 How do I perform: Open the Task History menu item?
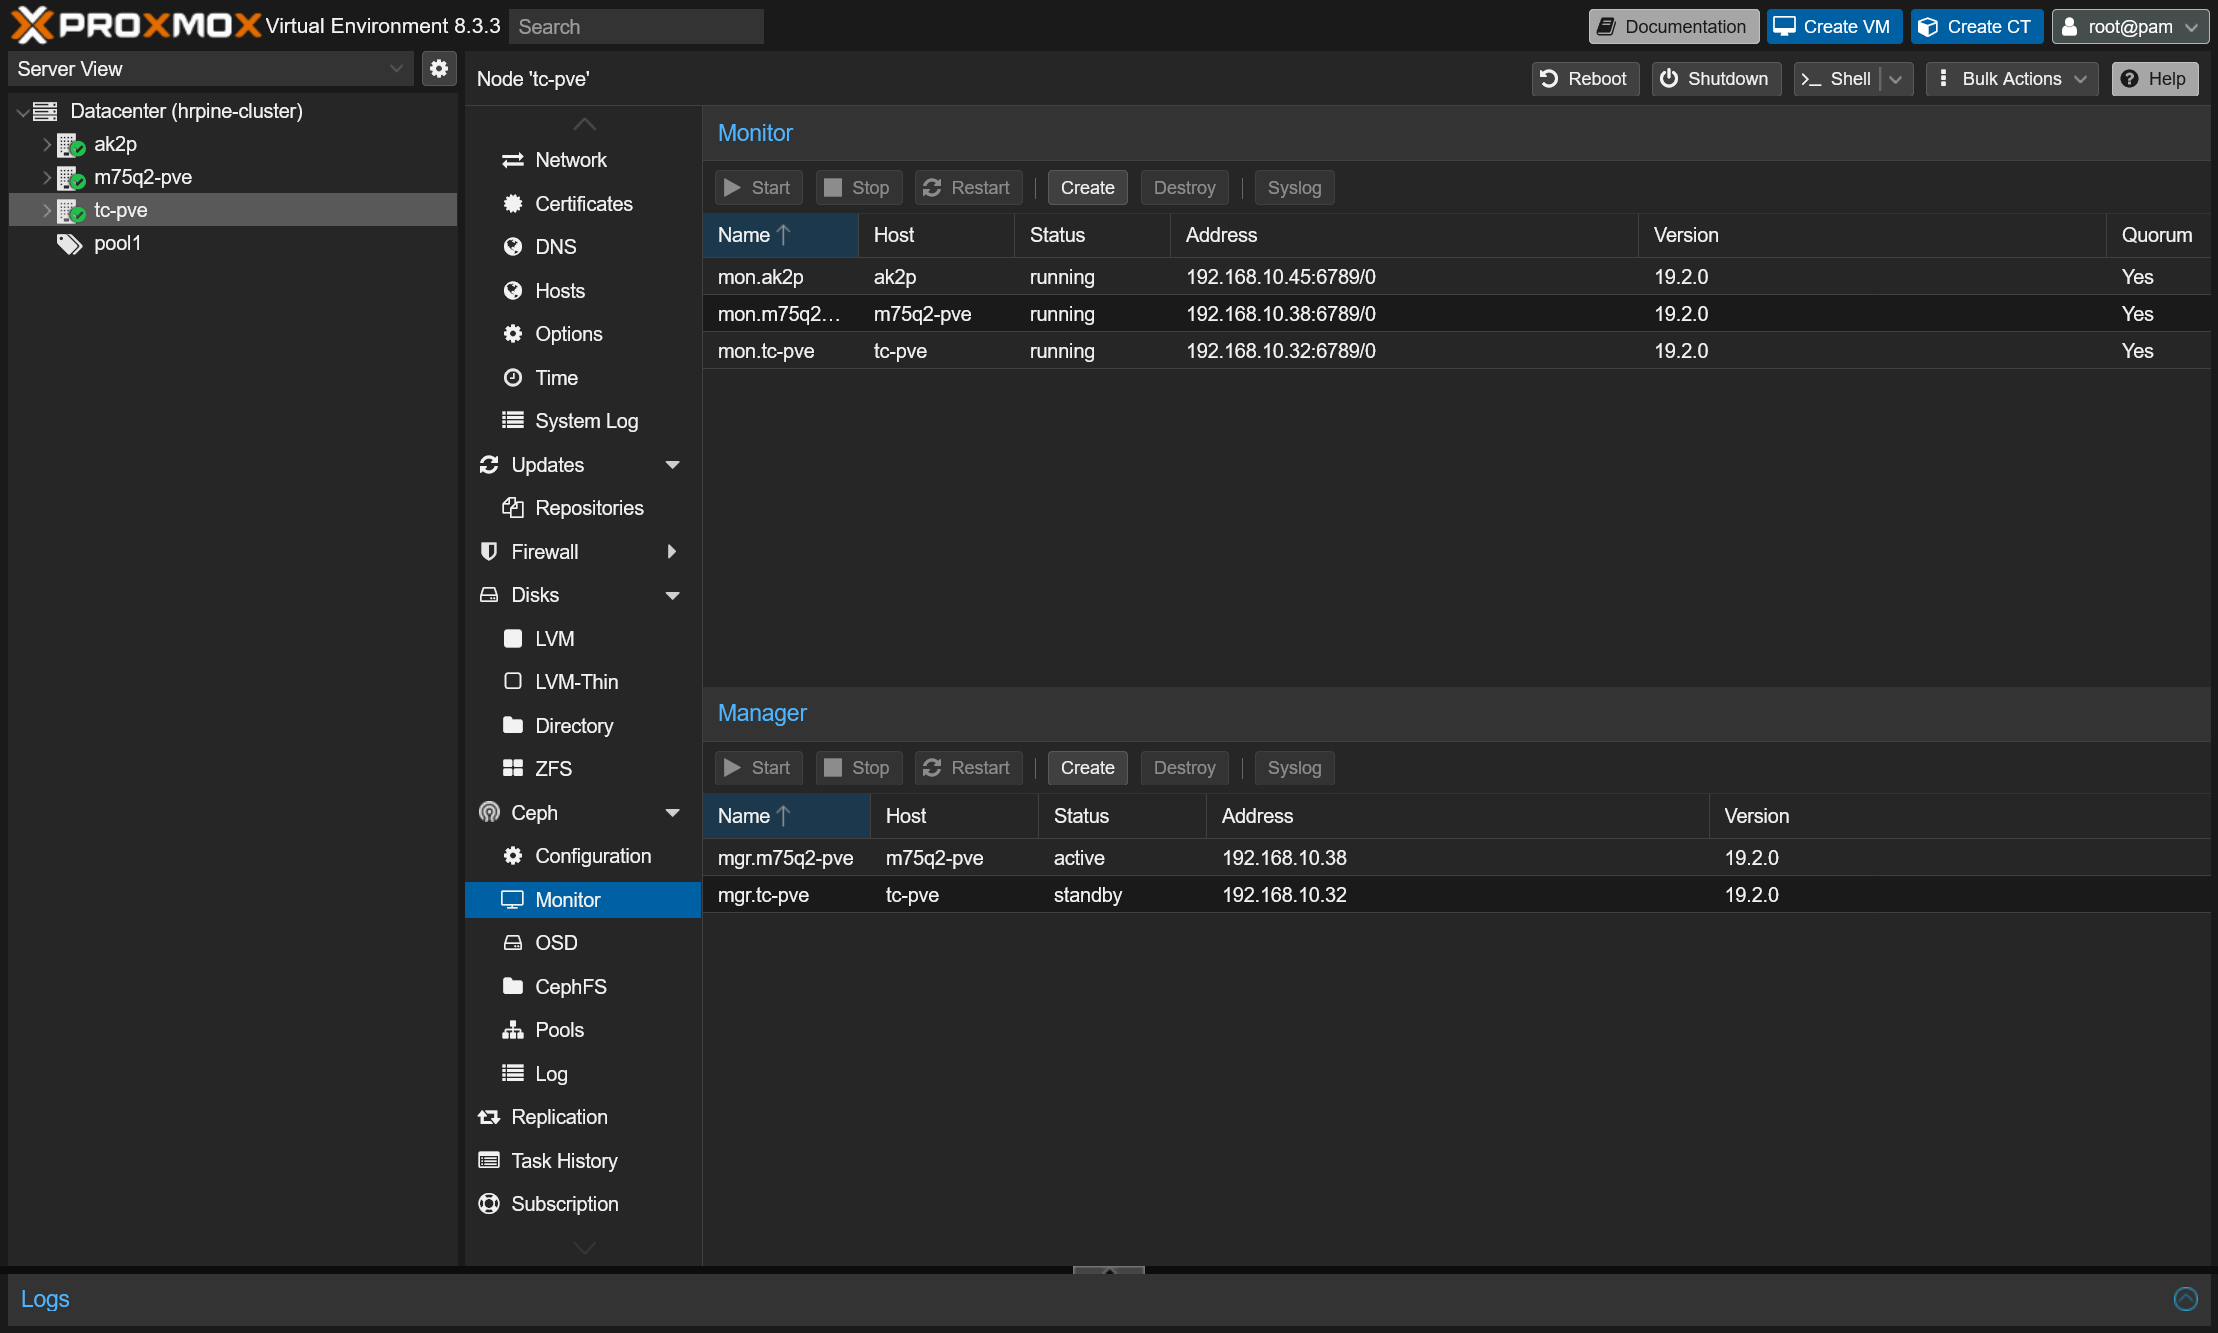[x=583, y=1161]
